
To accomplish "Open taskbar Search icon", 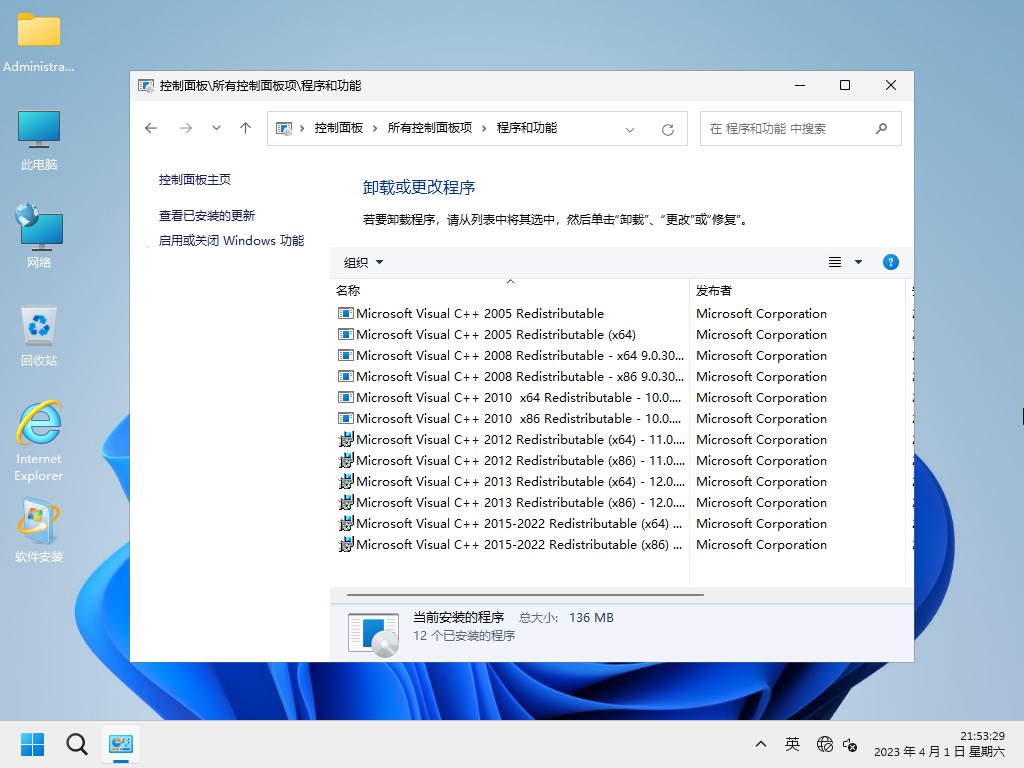I will [x=77, y=744].
